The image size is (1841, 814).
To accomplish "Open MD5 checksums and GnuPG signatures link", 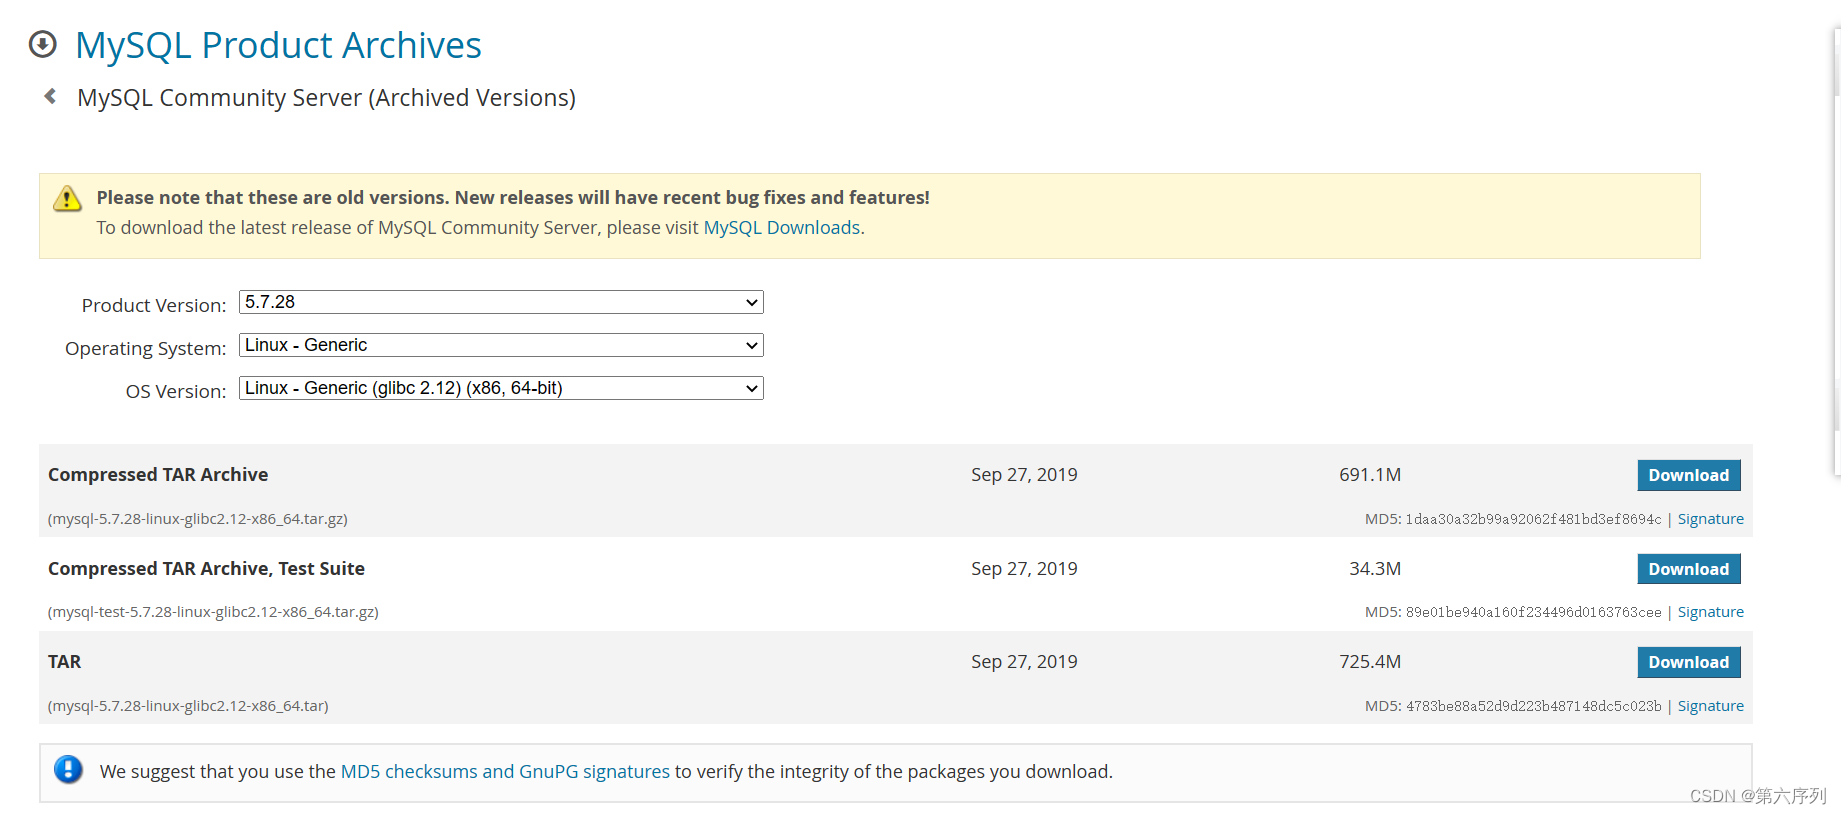I will [x=505, y=771].
